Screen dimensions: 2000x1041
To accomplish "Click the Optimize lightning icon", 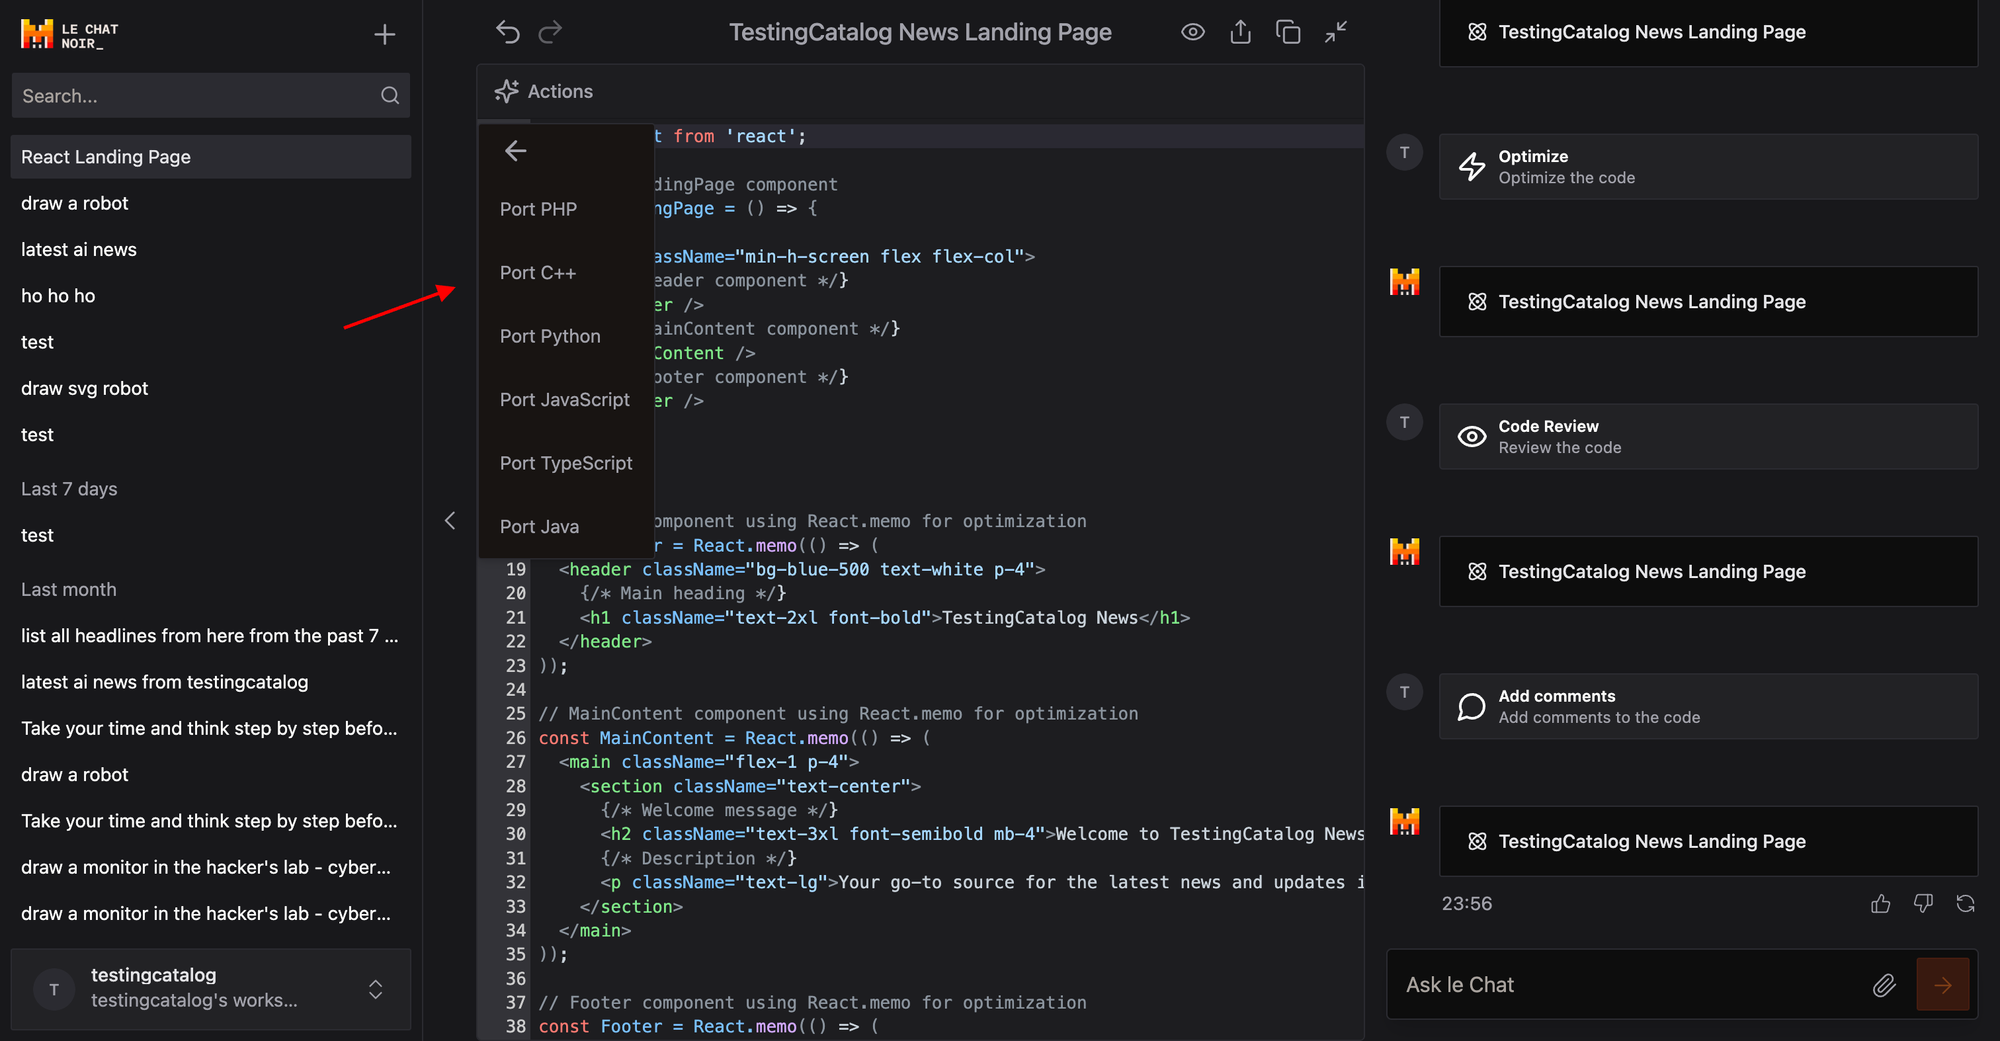I will pyautogui.click(x=1472, y=167).
